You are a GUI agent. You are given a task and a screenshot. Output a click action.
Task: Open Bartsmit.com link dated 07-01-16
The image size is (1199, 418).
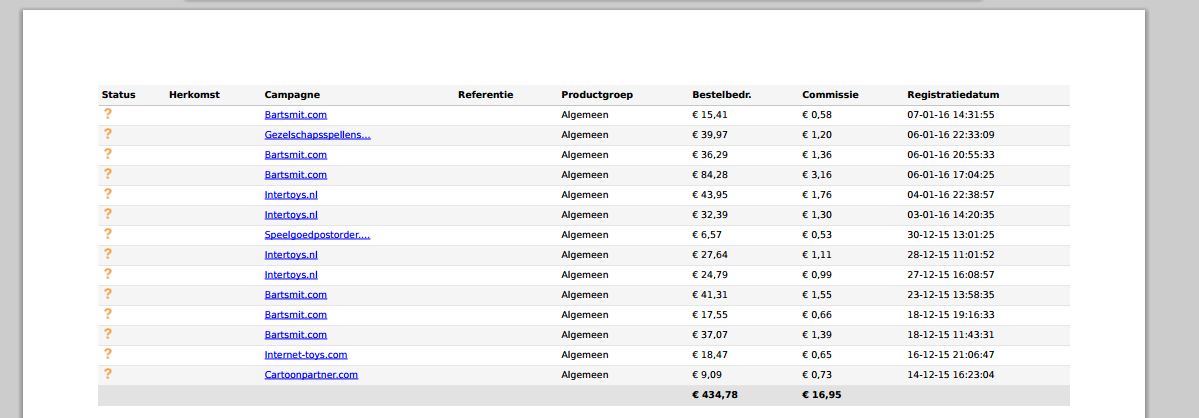pos(296,115)
